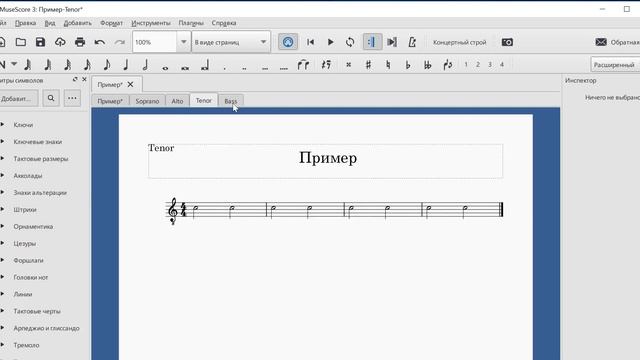Select voice 4 button
640x360 pixels.
[502, 64]
